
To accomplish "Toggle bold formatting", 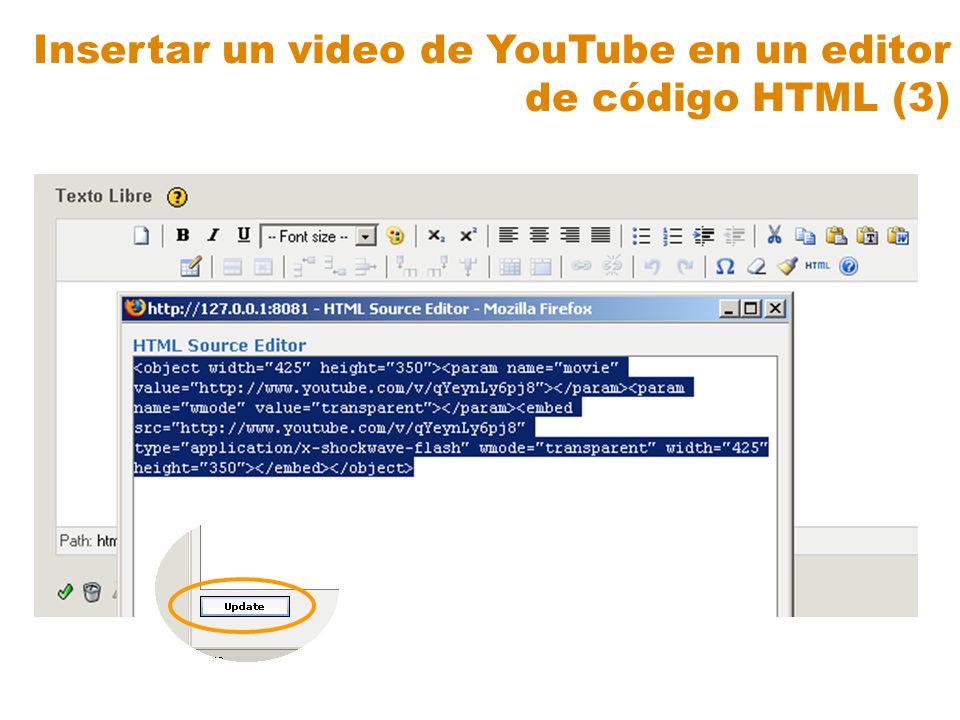I will click(182, 235).
